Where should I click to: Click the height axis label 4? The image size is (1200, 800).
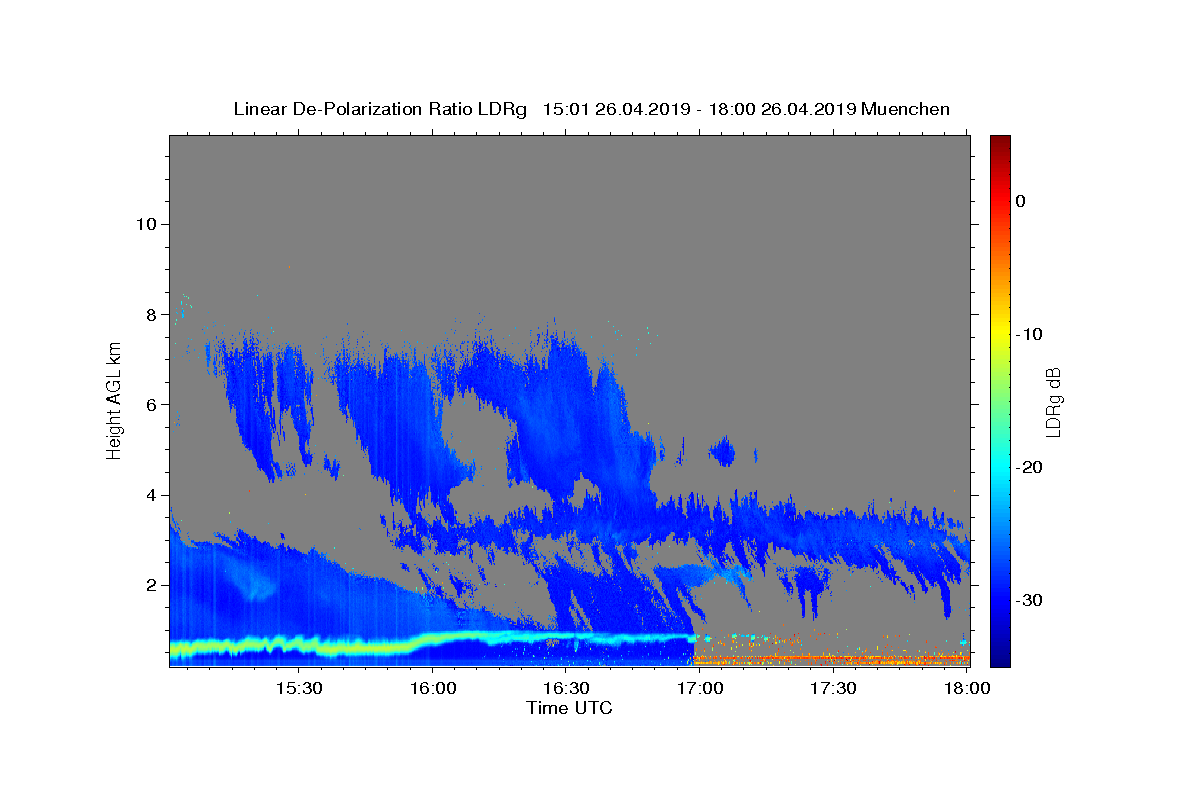[x=150, y=495]
